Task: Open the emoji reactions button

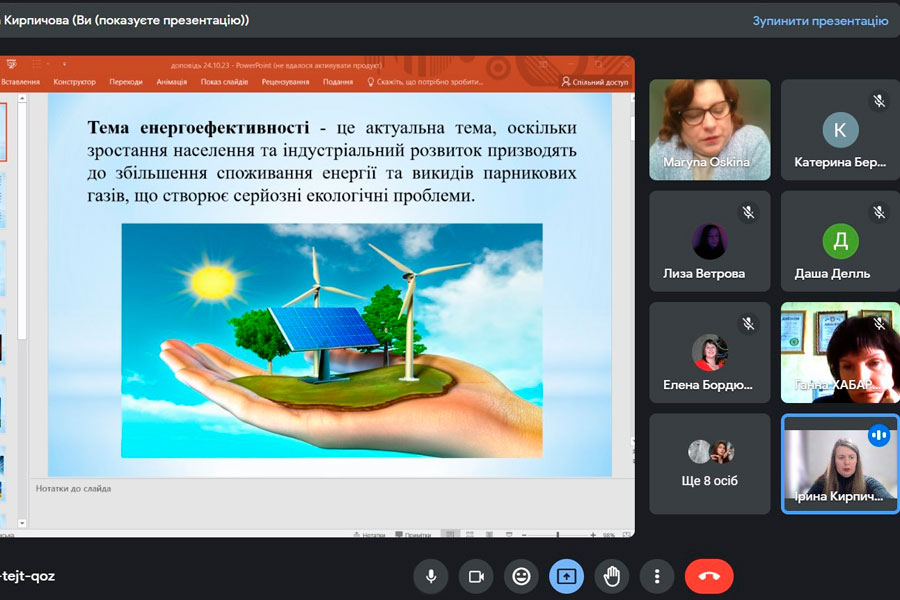Action: click(521, 576)
